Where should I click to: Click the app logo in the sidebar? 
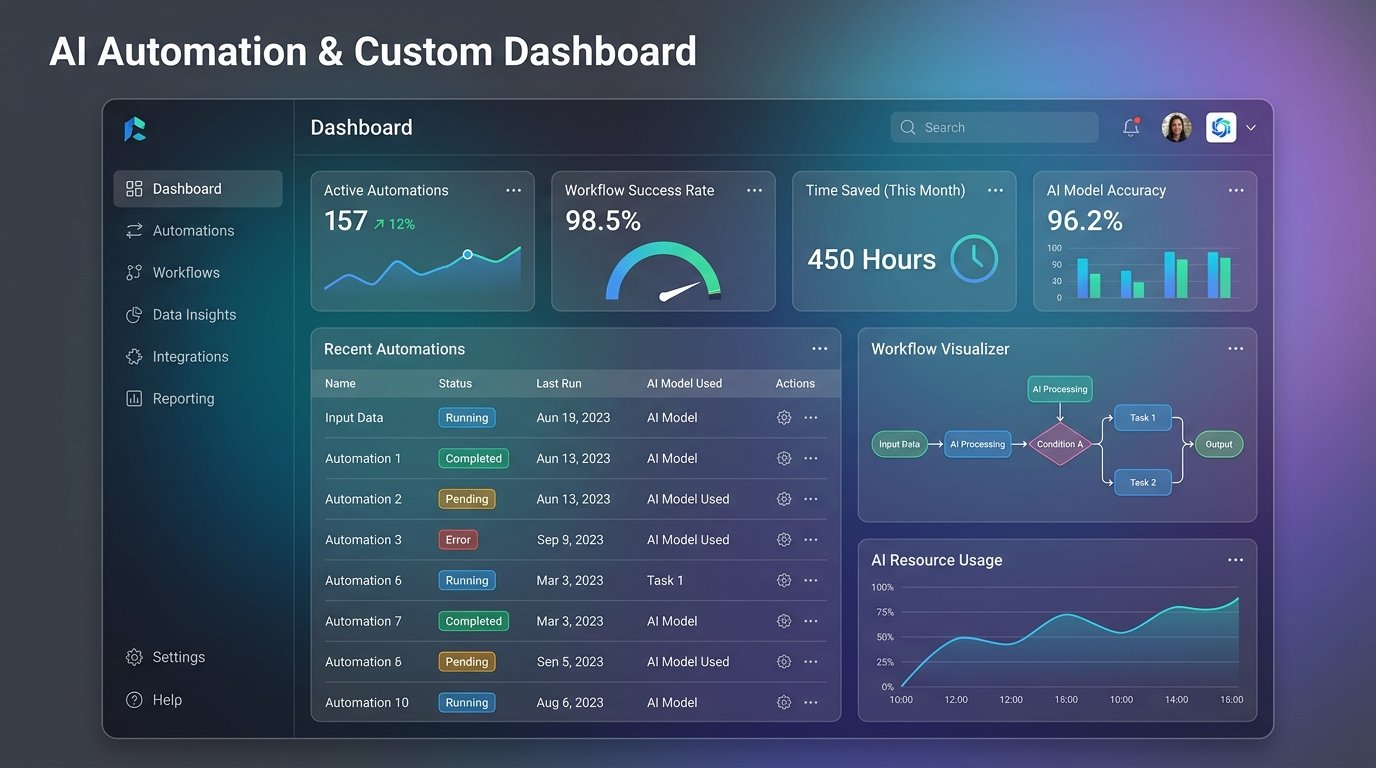[x=135, y=128]
